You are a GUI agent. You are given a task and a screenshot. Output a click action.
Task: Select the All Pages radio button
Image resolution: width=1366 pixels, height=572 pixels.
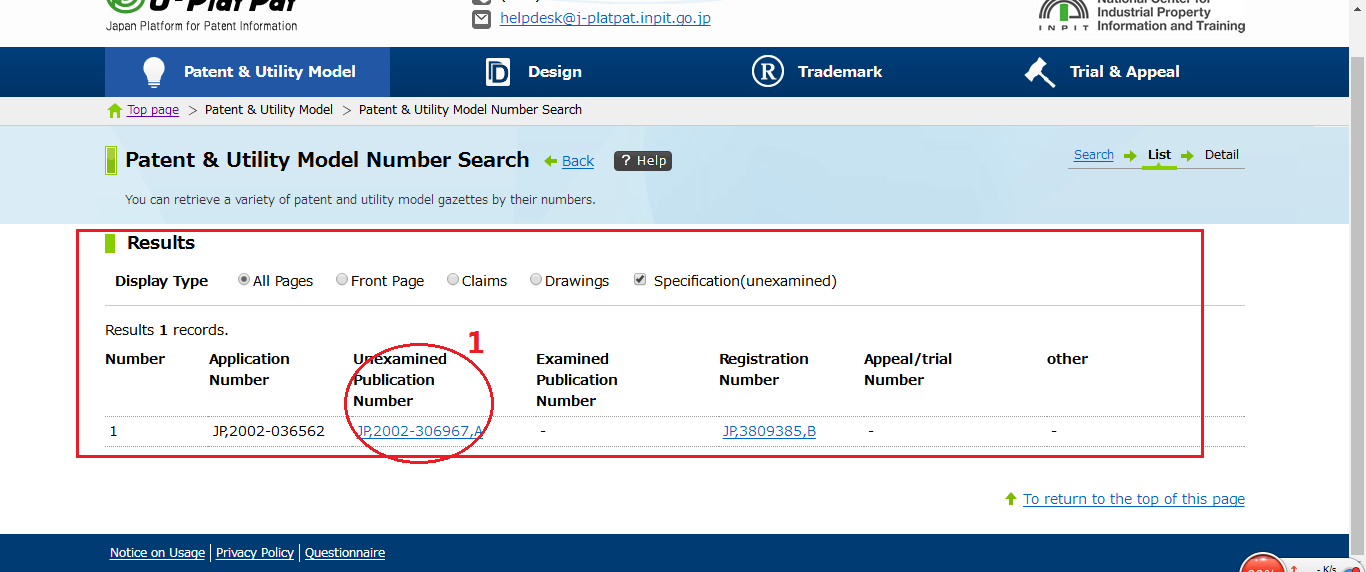tap(244, 280)
